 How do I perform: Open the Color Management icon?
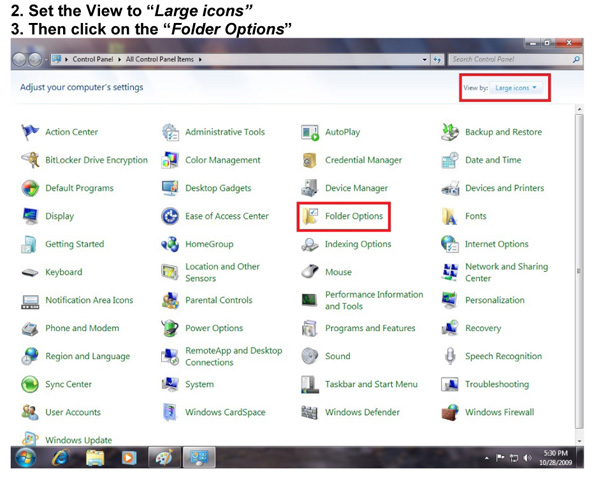[x=170, y=160]
